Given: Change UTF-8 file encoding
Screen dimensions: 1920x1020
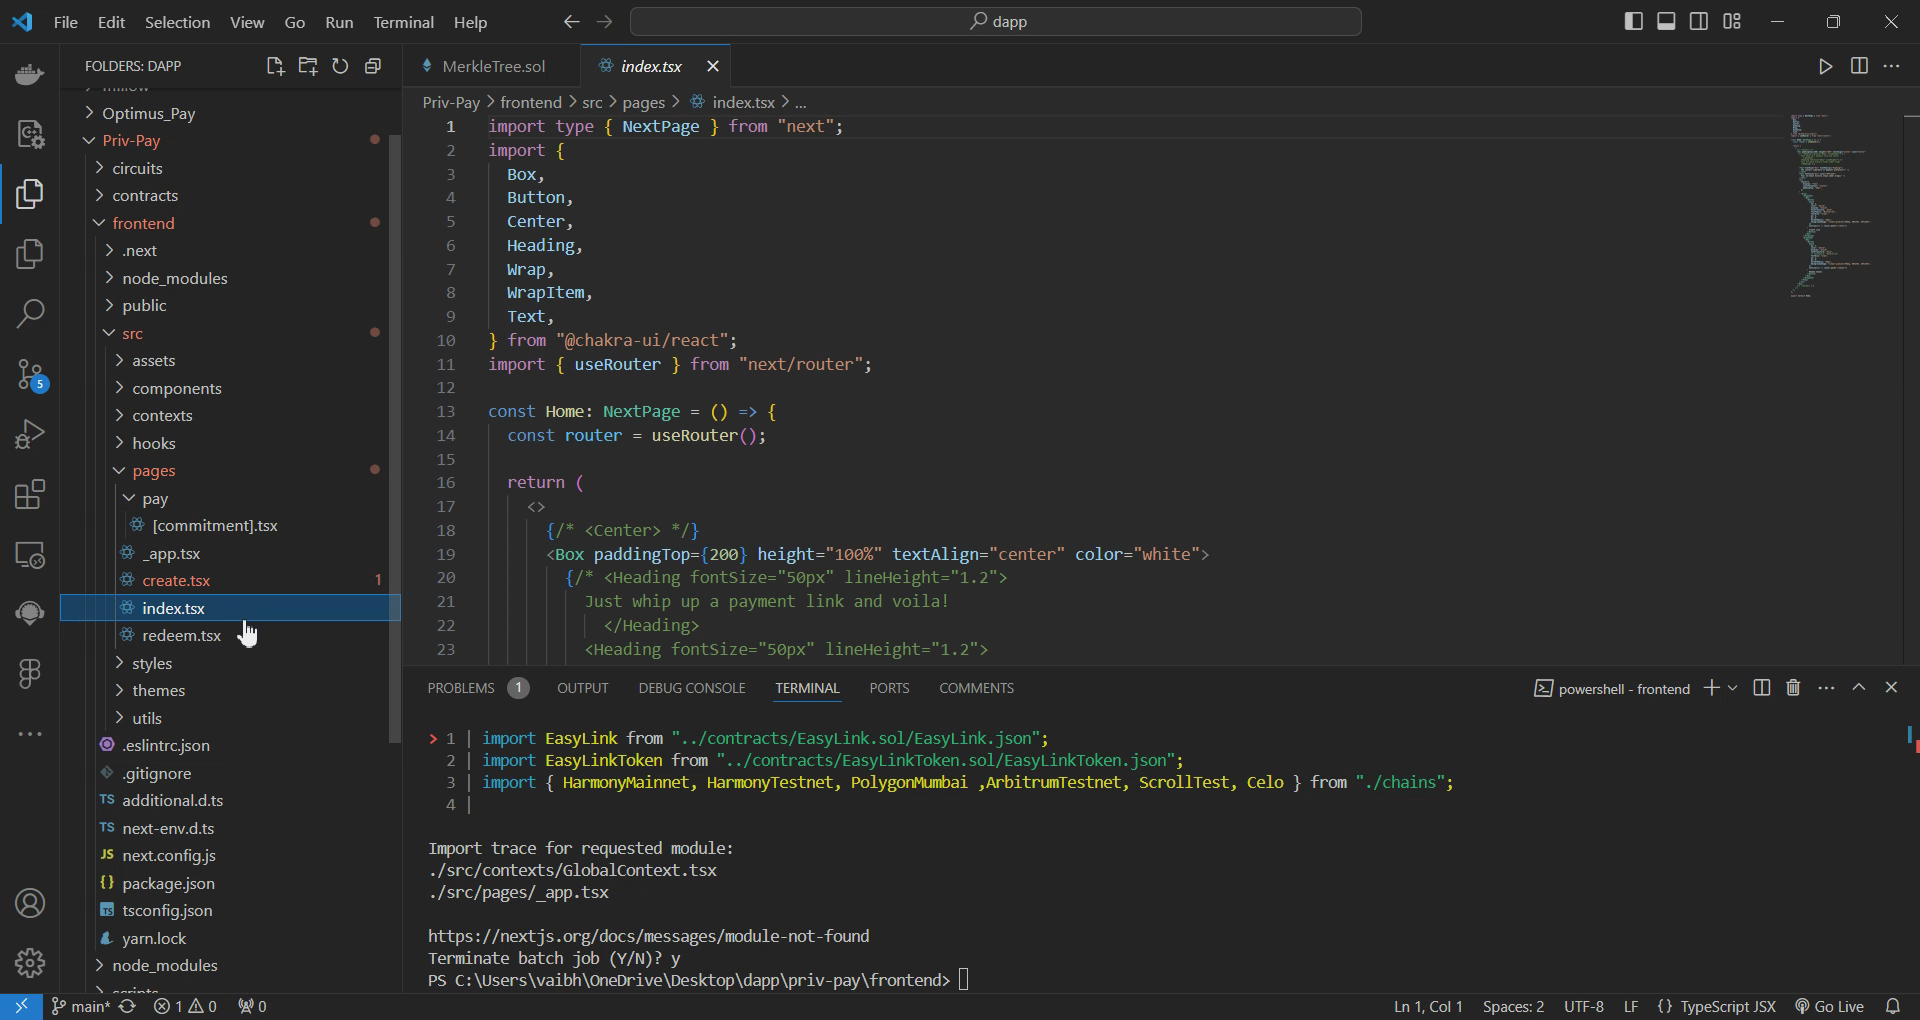Looking at the screenshot, I should click(1583, 1007).
